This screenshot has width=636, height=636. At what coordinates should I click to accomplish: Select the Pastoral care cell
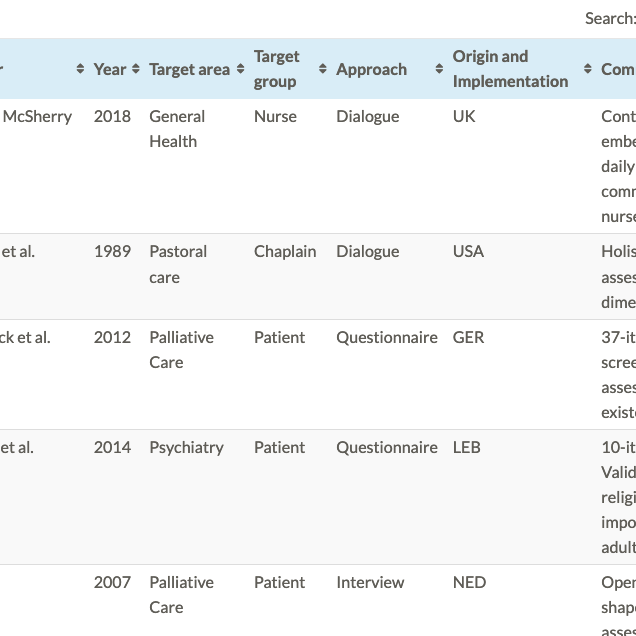coord(178,264)
